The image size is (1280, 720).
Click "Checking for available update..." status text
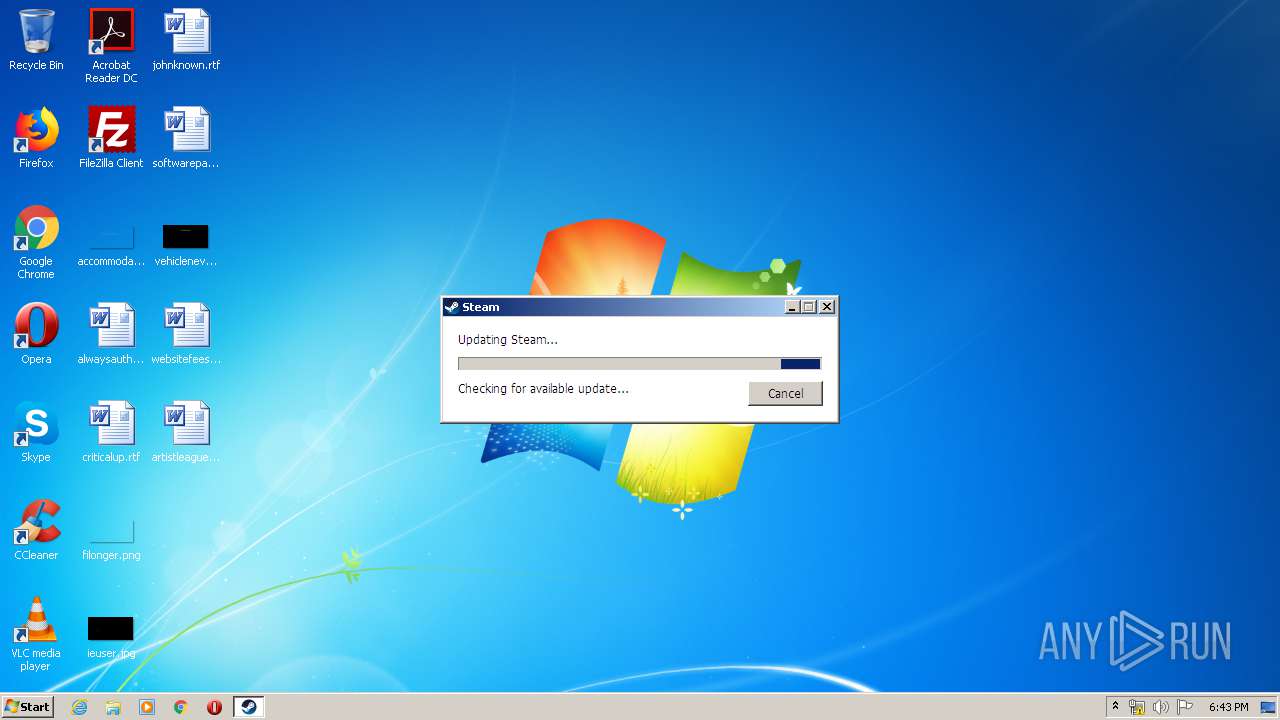click(543, 389)
